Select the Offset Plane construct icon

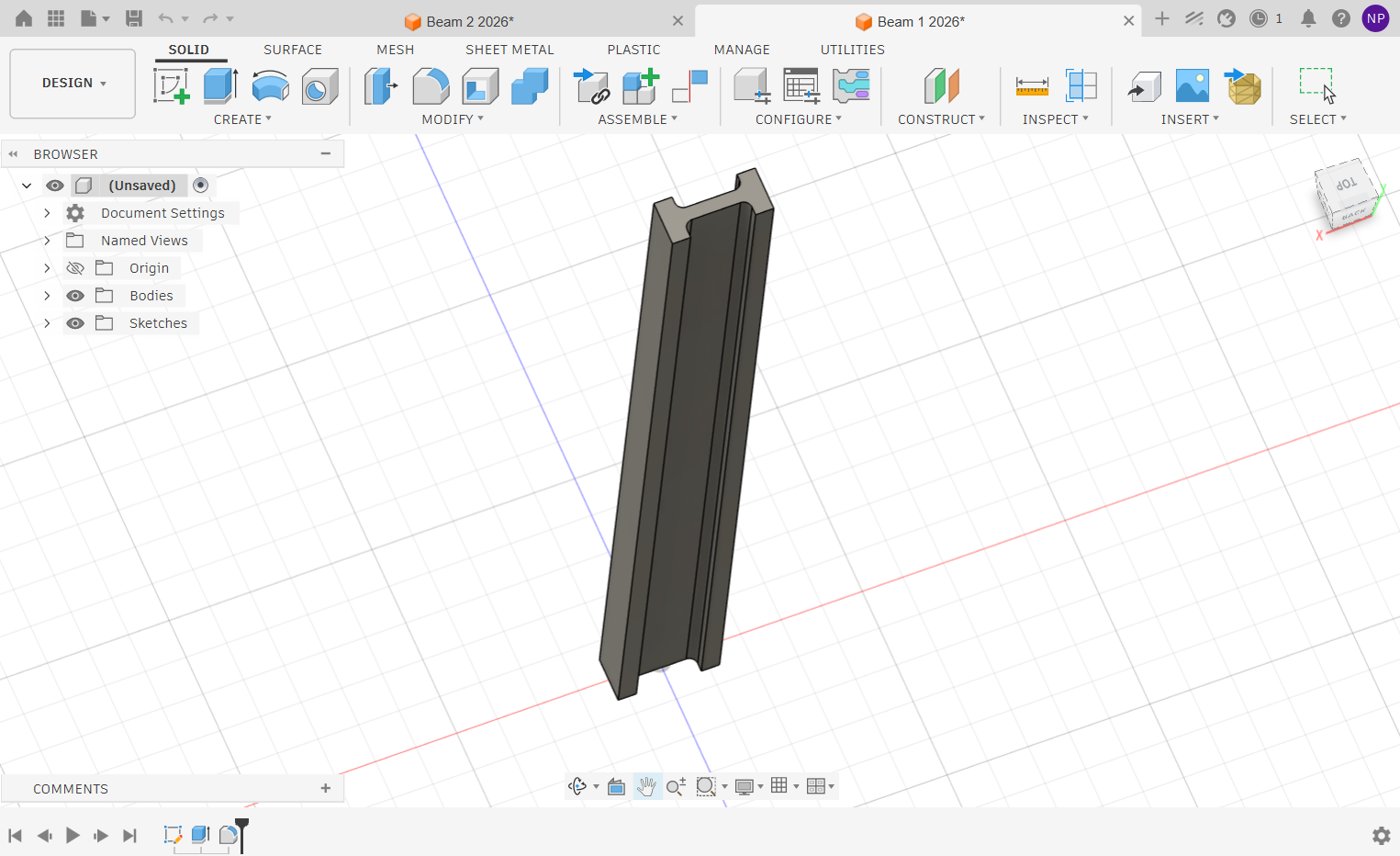(x=941, y=86)
